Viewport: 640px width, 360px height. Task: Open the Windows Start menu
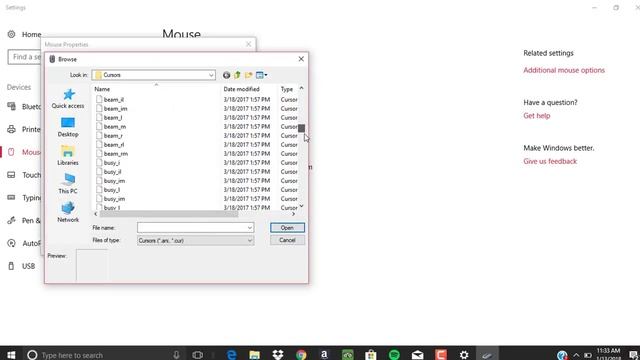11,355
